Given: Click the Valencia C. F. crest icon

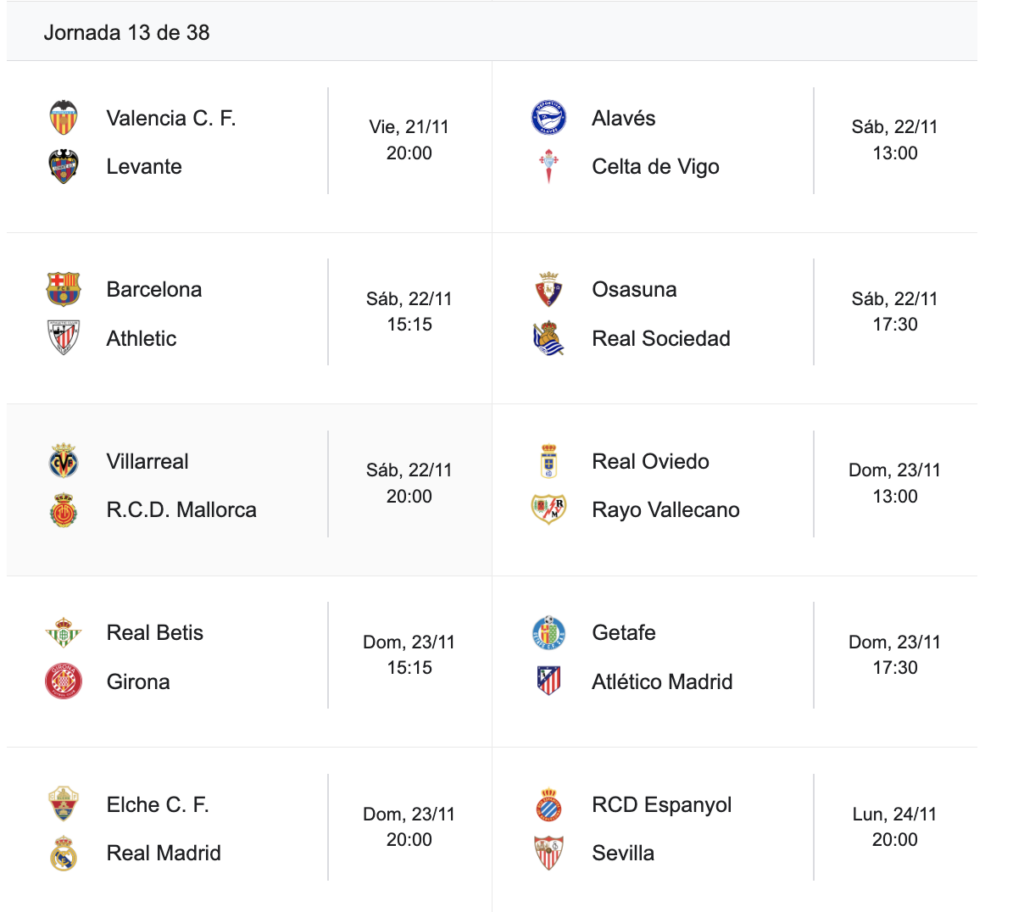Looking at the screenshot, I should click(x=64, y=118).
